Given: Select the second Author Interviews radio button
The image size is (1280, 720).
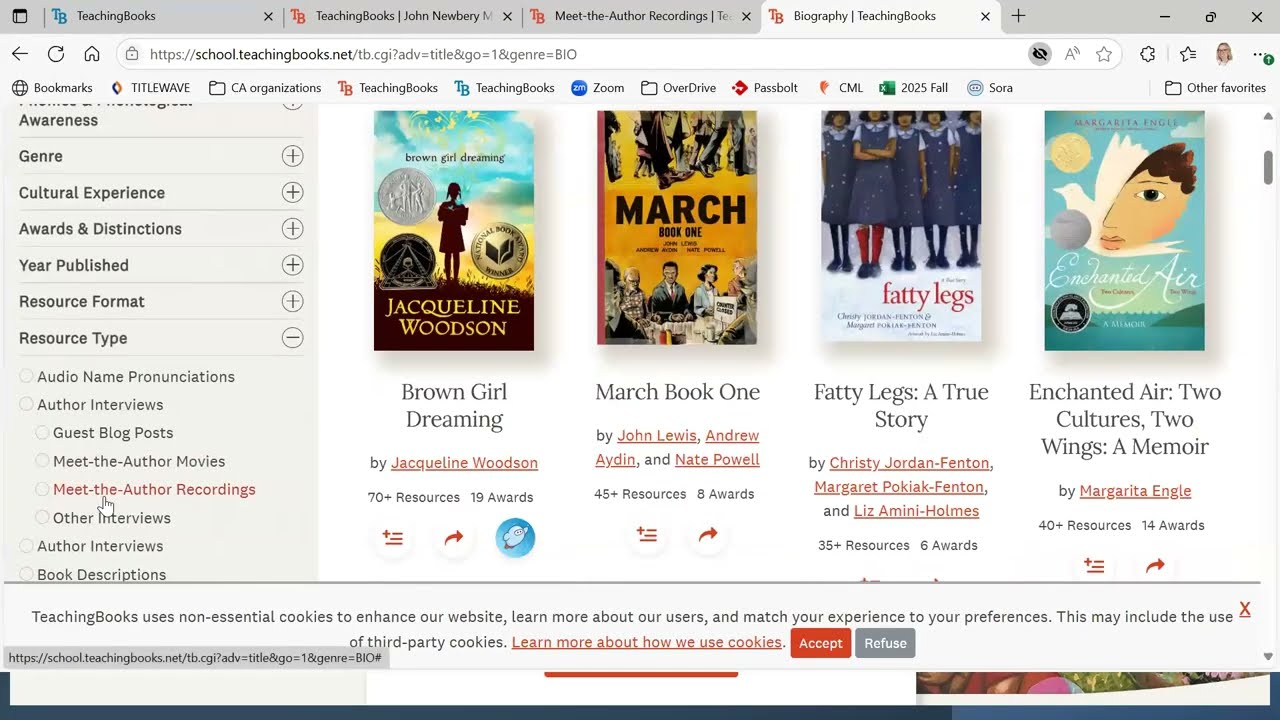Looking at the screenshot, I should point(26,546).
